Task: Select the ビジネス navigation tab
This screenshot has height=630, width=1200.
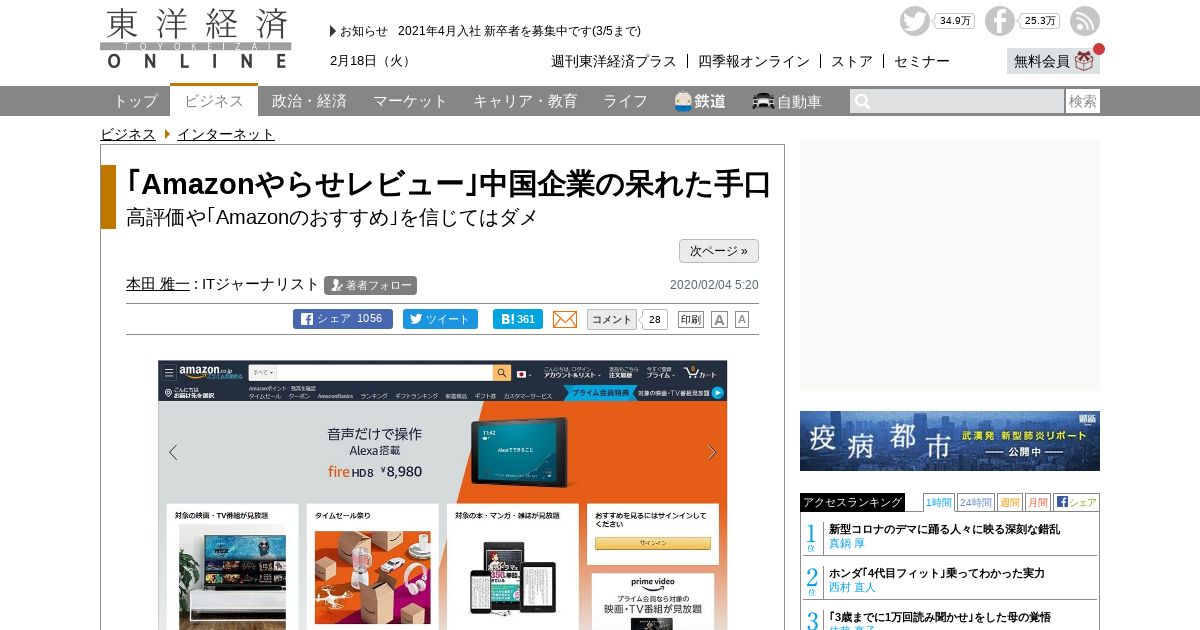Action: tap(214, 100)
